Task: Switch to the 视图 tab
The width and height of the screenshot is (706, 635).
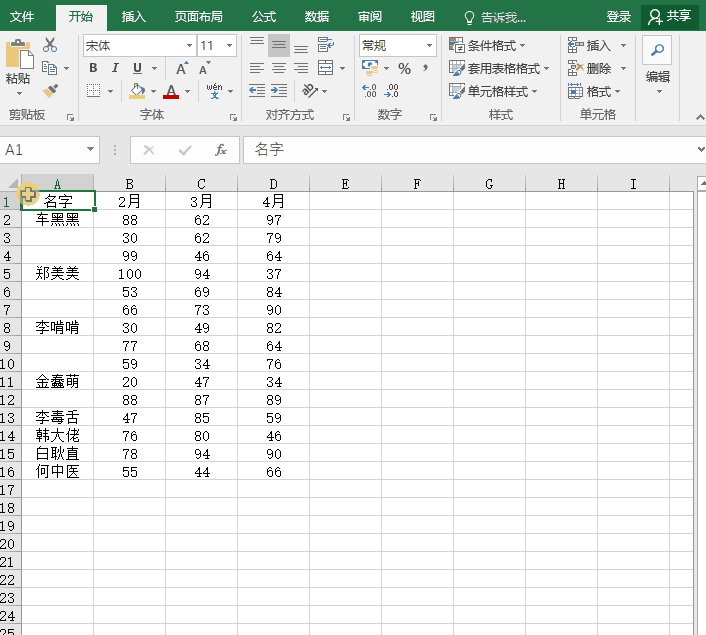Action: coord(422,17)
